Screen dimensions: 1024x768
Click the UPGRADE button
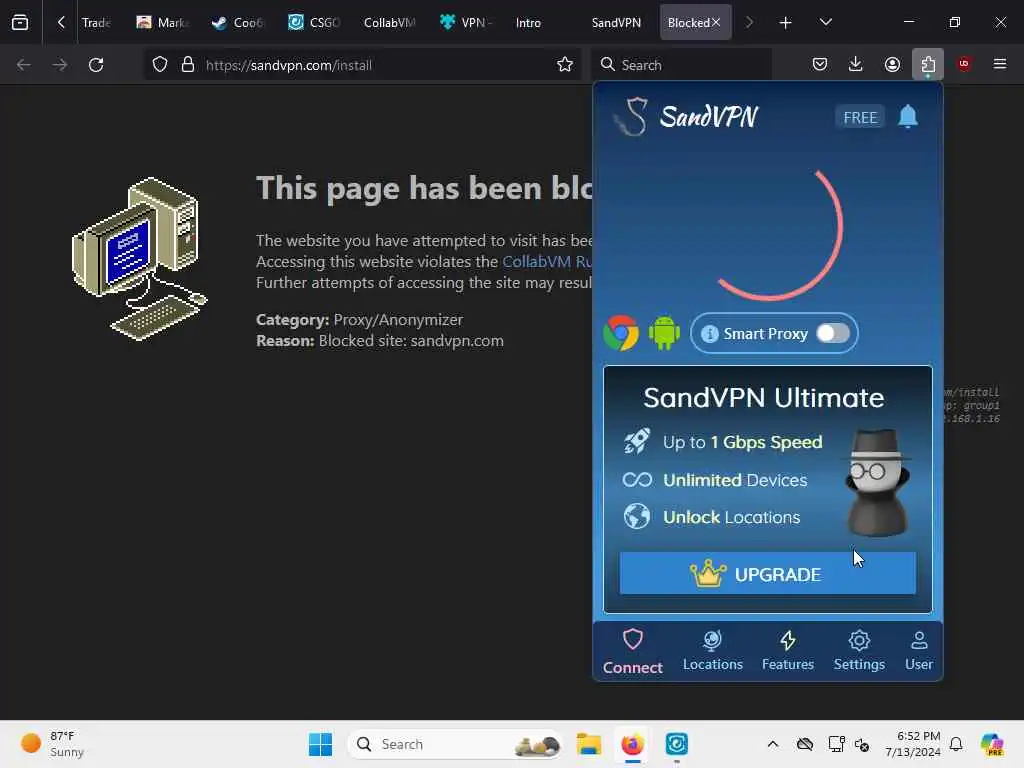[767, 573]
